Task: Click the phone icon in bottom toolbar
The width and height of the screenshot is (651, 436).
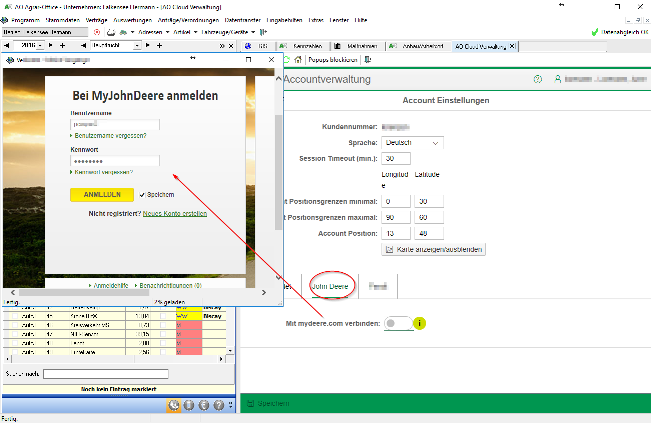Action: pos(174,405)
